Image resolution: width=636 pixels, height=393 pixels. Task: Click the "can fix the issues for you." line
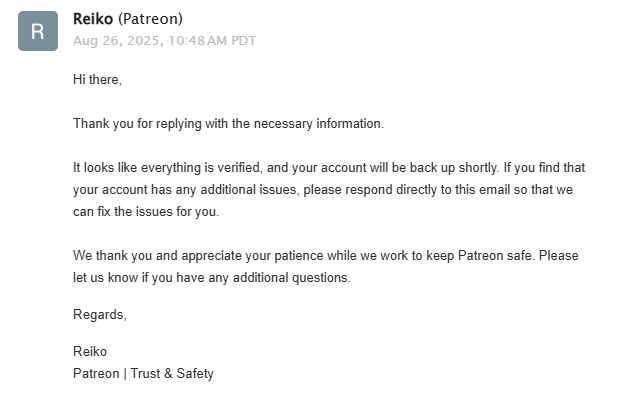(146, 212)
